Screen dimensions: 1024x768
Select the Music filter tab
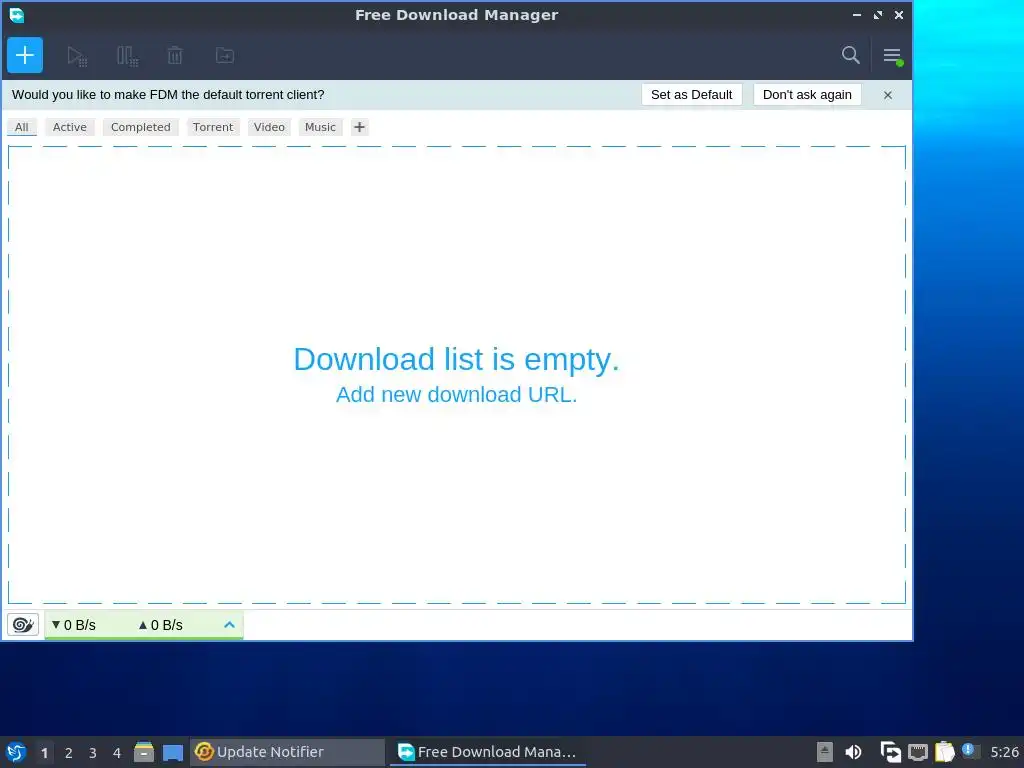[x=320, y=127]
